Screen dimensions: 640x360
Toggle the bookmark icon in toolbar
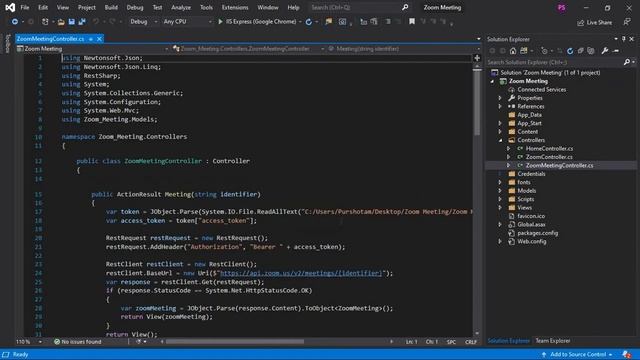coord(412,22)
